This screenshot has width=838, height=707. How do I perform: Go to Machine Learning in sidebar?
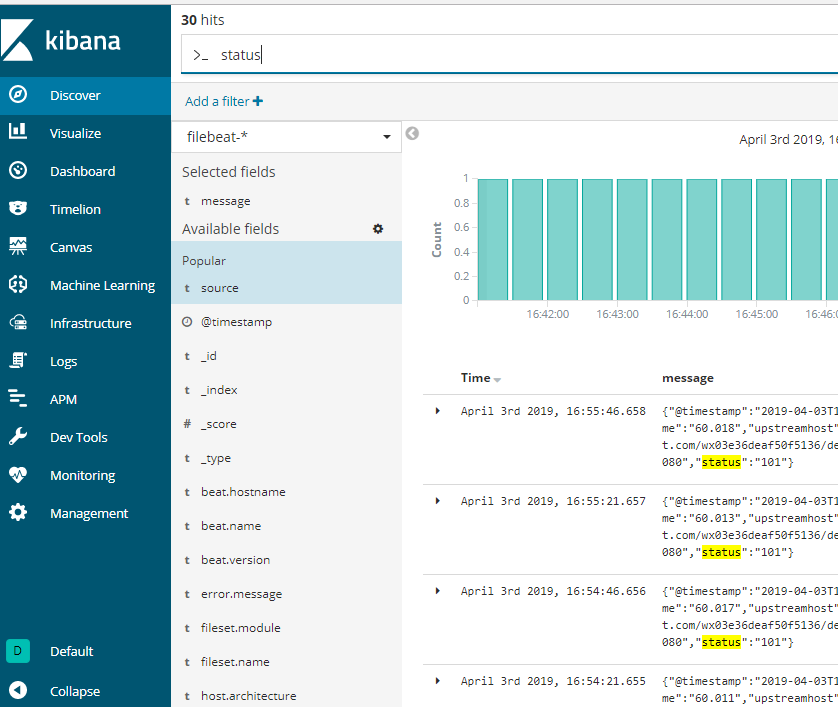(x=103, y=285)
